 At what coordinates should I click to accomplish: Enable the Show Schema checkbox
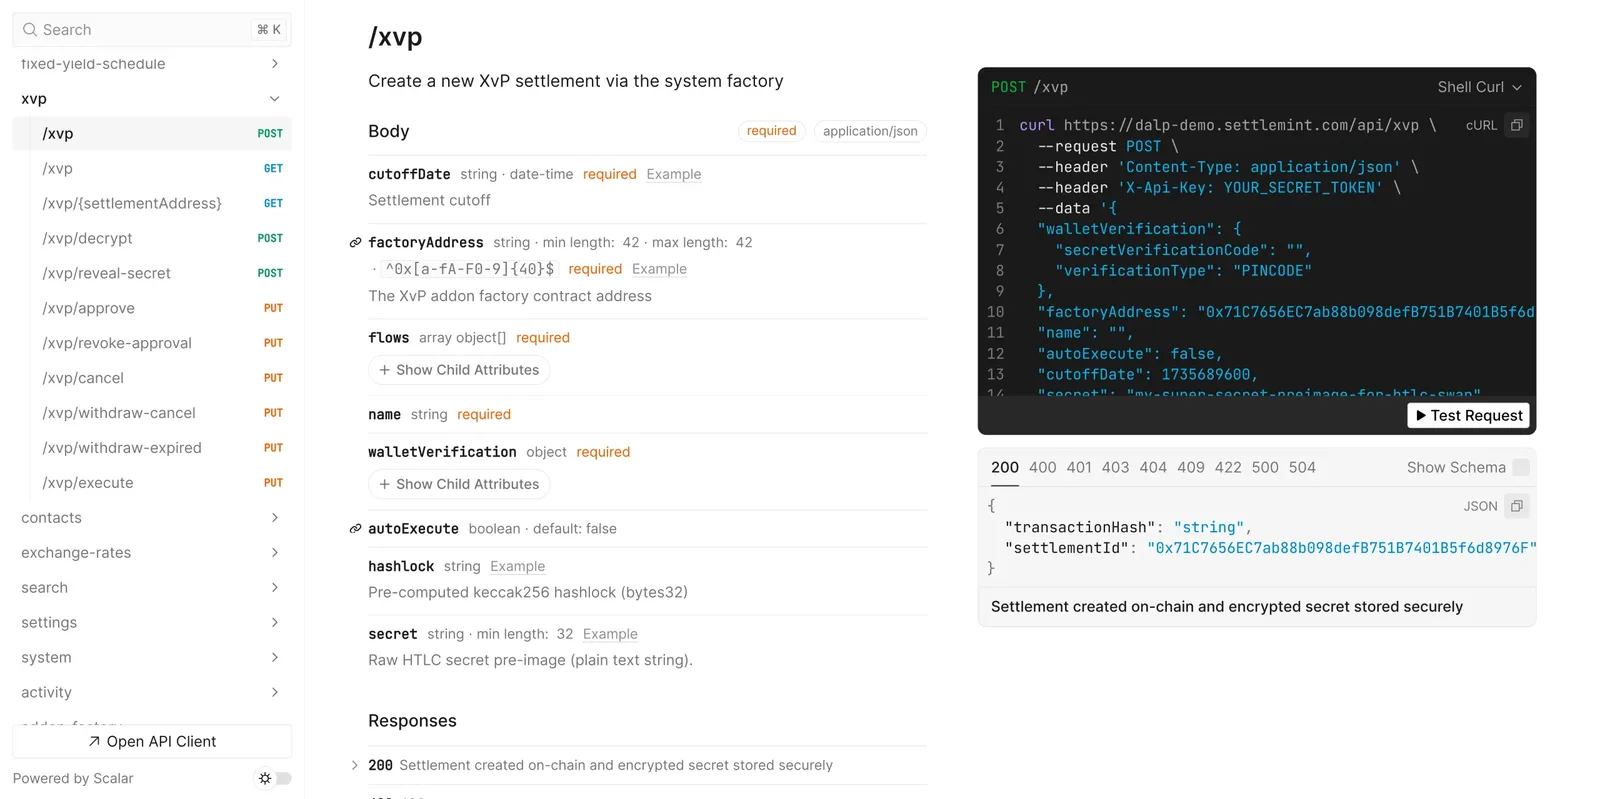click(x=1521, y=467)
